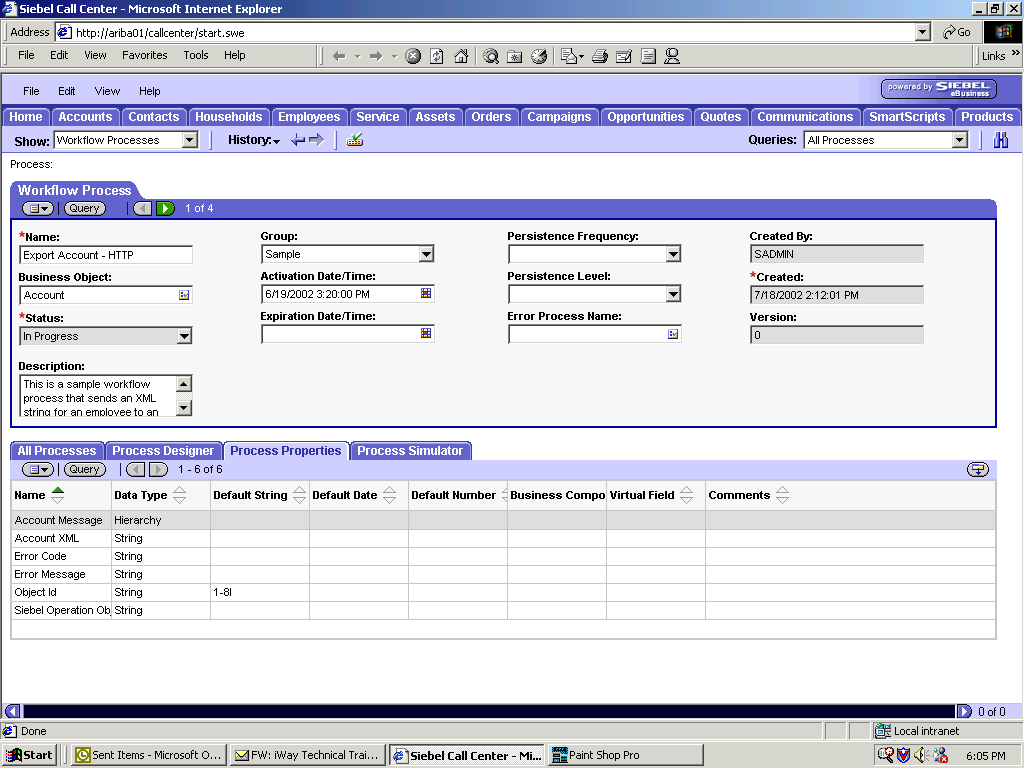Screen dimensions: 1024x768
Task: Click the Search icon in the browser toolbar
Action: [x=489, y=56]
